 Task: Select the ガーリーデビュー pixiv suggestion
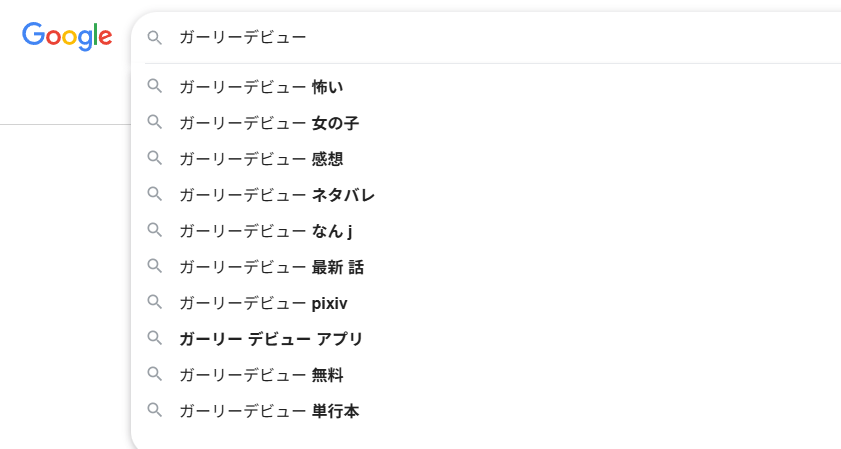[263, 303]
